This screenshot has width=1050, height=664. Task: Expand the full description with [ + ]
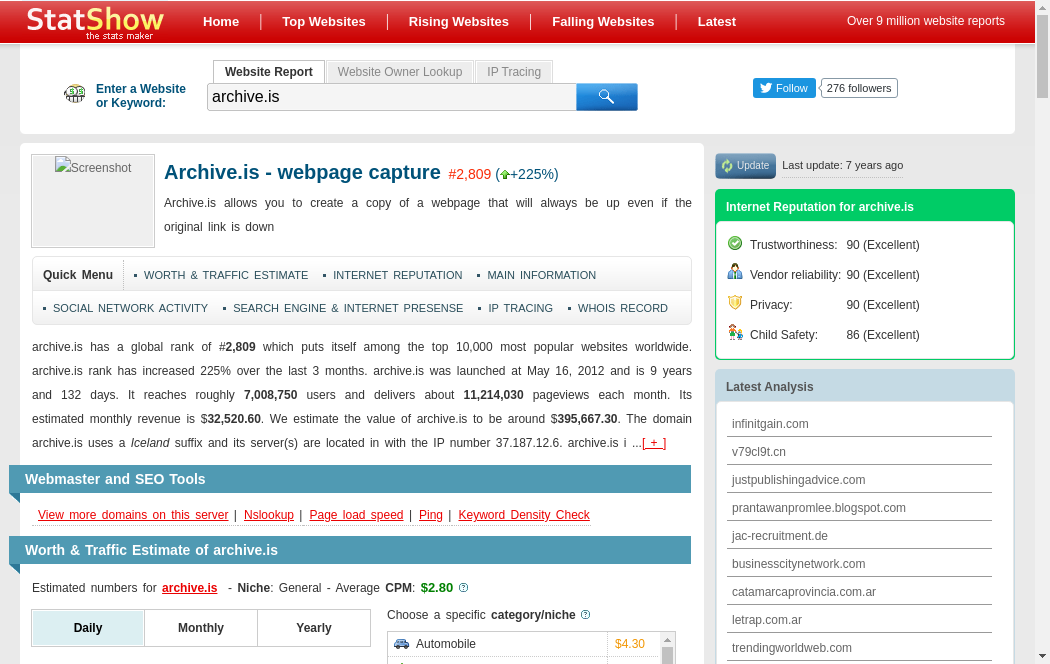tap(654, 443)
